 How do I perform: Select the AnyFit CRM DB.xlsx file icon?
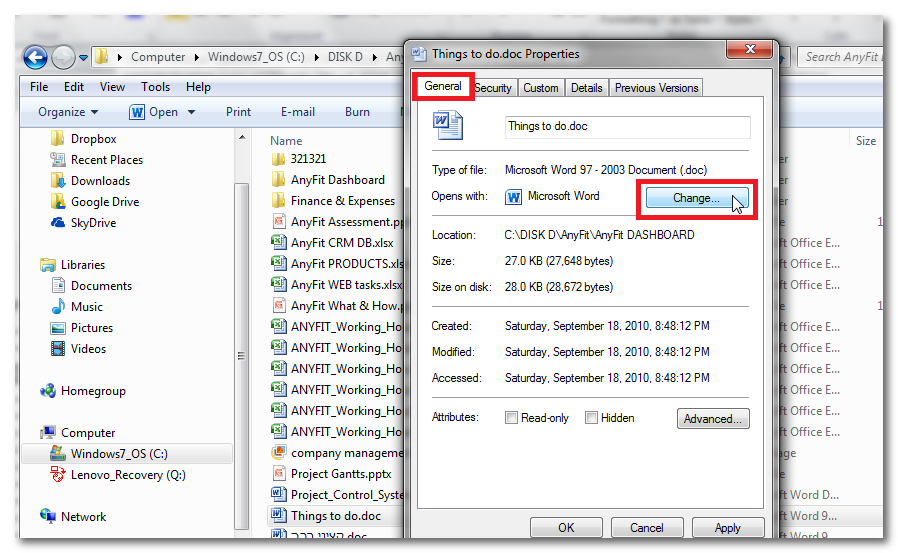279,243
